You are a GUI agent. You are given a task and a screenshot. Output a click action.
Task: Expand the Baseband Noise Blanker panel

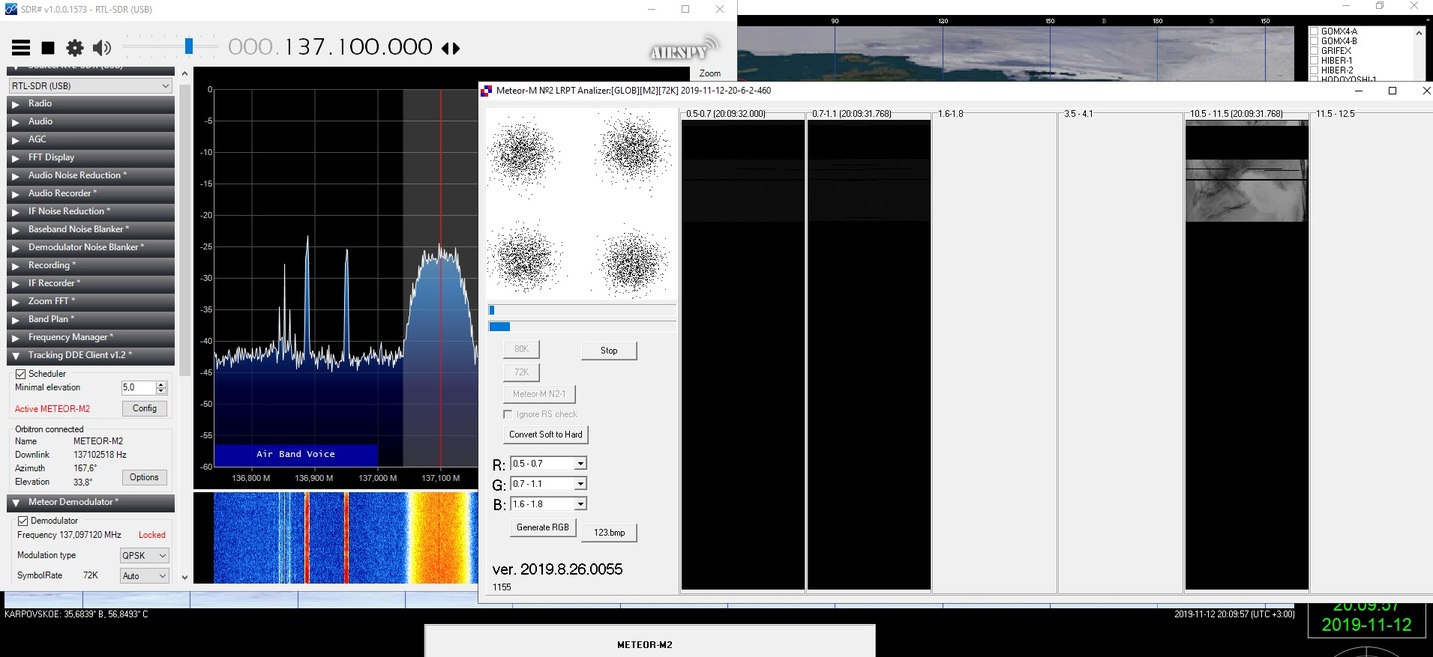pos(90,230)
